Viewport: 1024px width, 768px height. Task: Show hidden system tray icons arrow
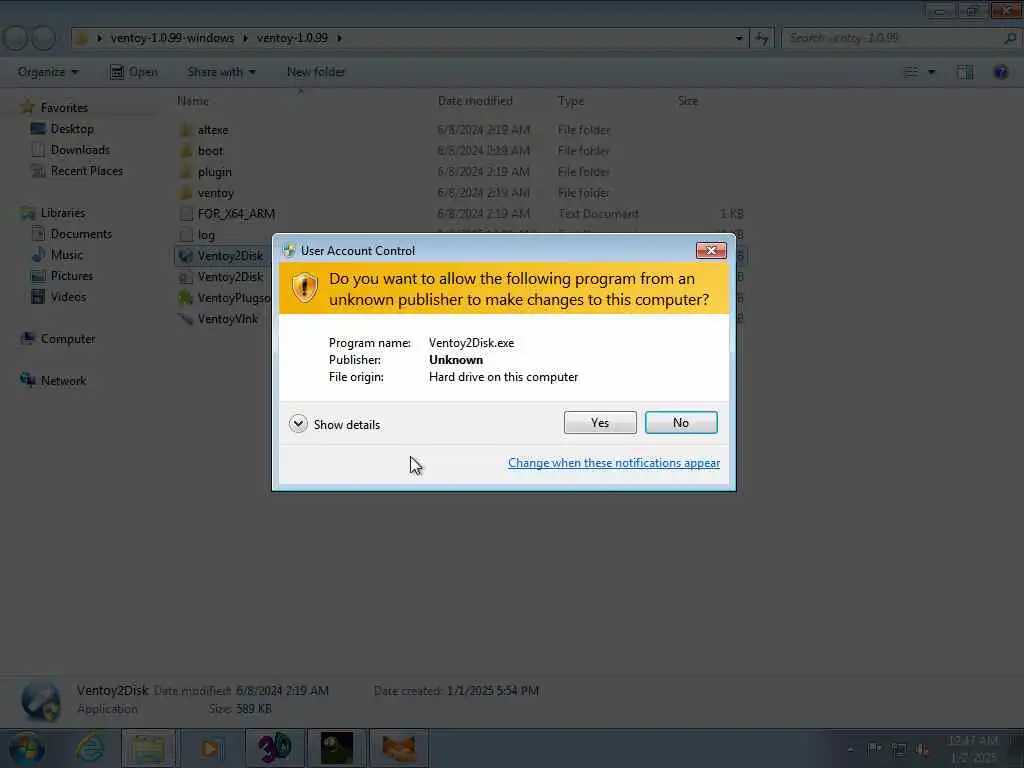850,749
